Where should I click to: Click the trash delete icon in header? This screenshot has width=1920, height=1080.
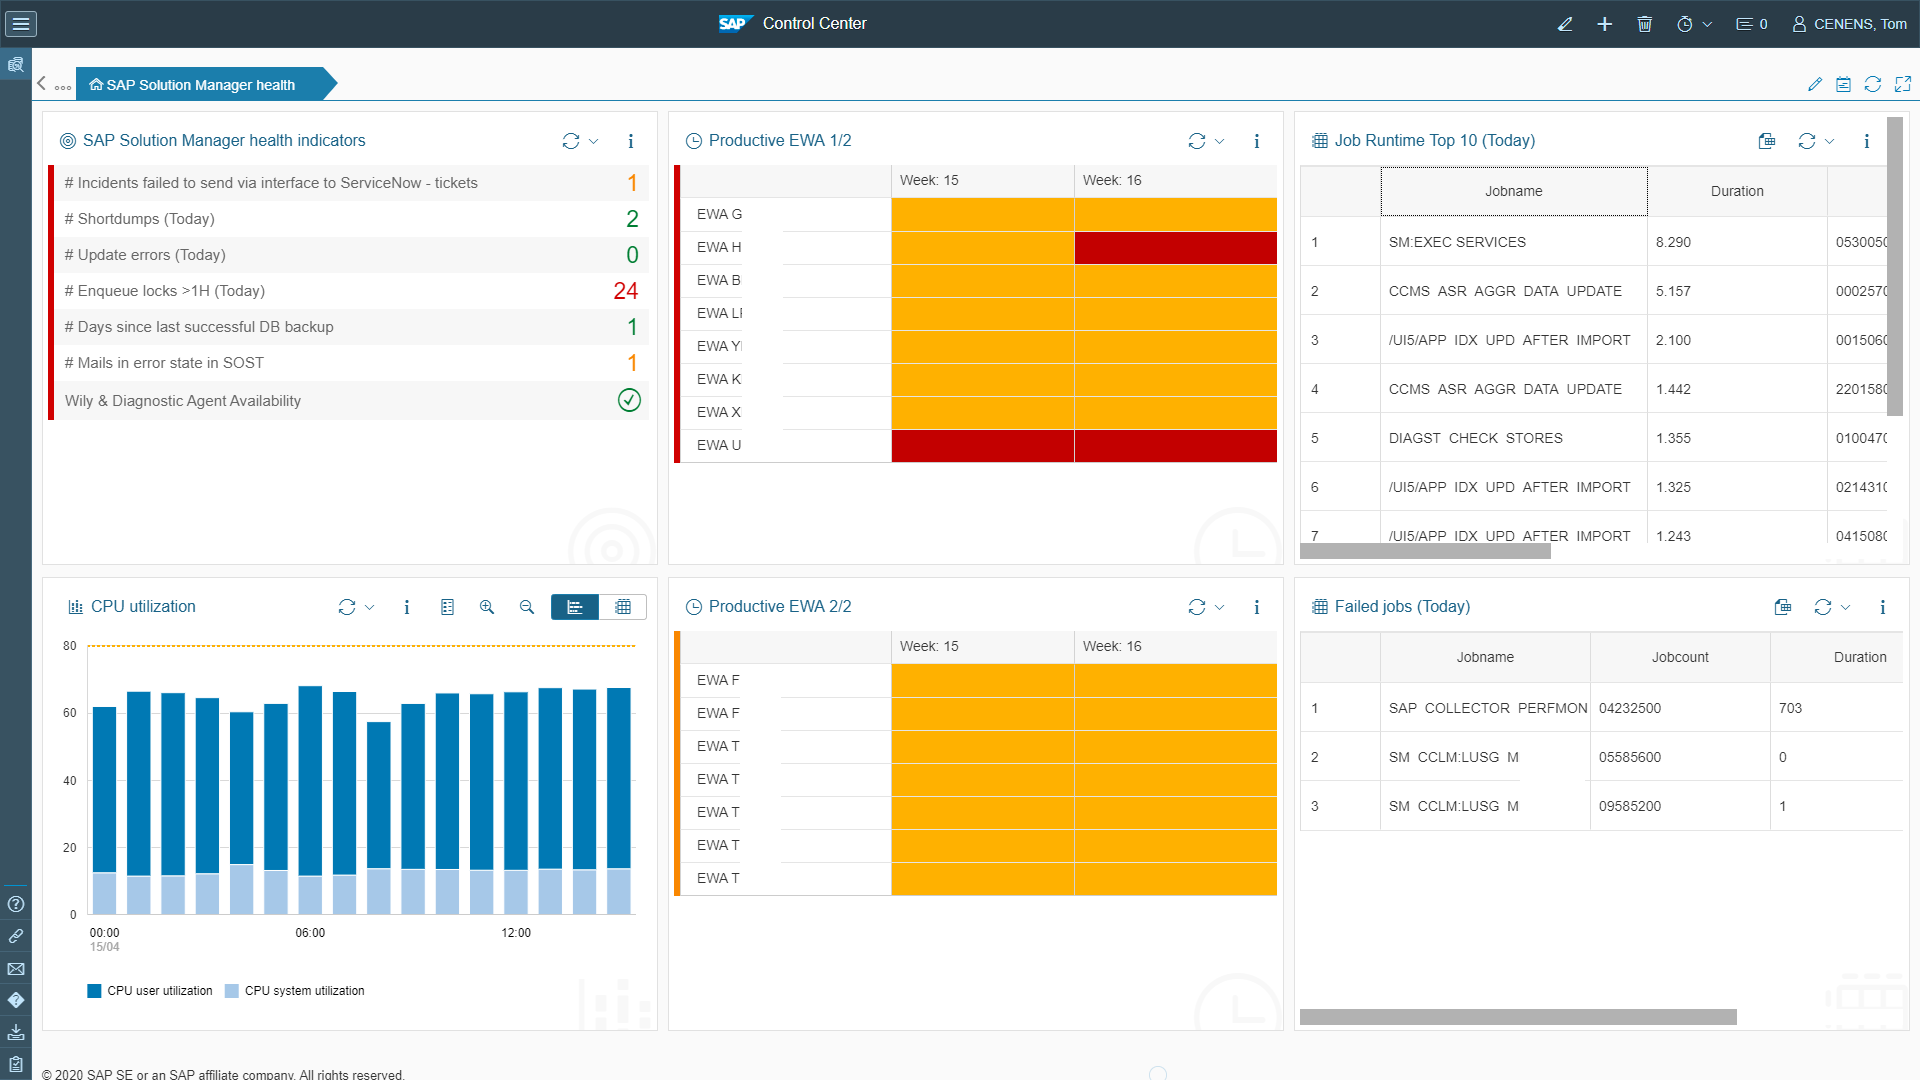1644,24
